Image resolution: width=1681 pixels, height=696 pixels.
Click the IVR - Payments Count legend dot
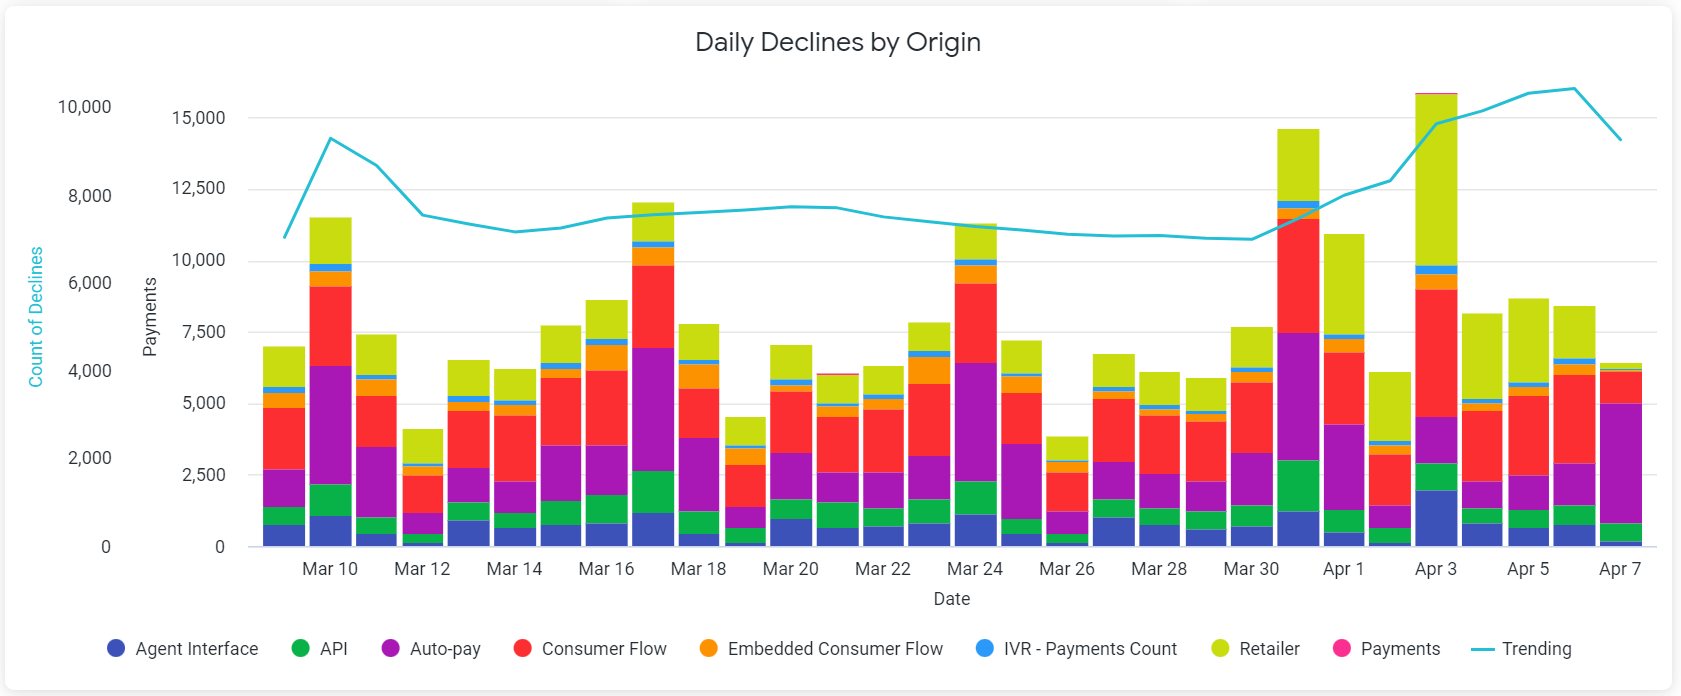click(984, 648)
